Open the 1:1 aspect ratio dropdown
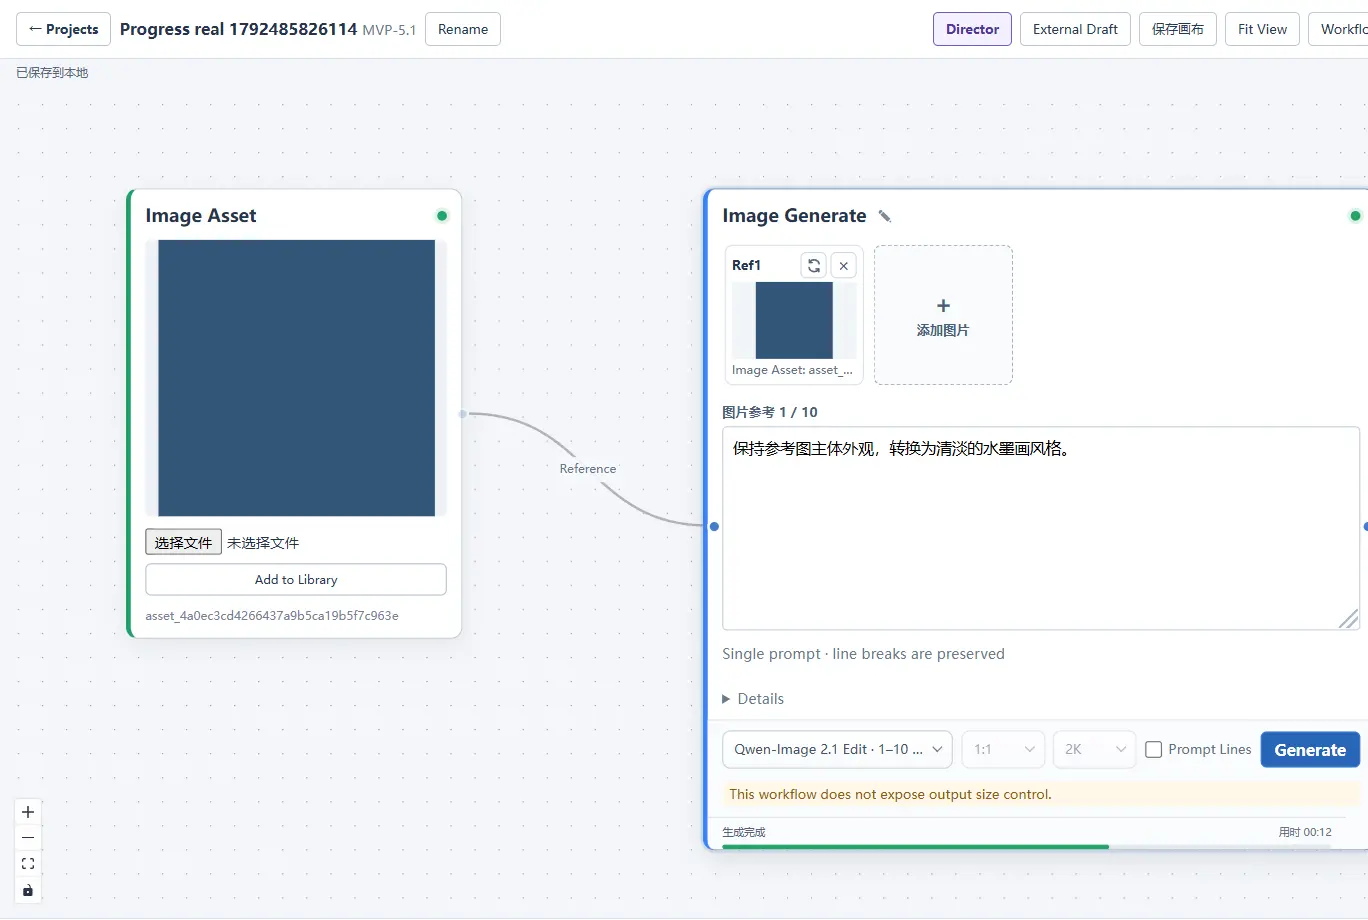Viewport: 1368px width, 920px height. (x=1003, y=750)
